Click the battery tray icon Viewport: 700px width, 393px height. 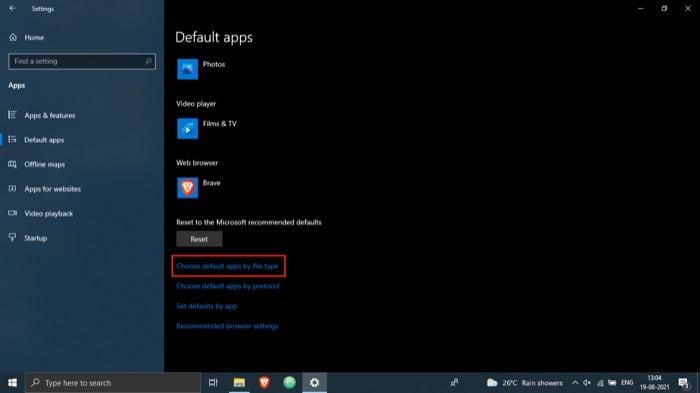[612, 383]
